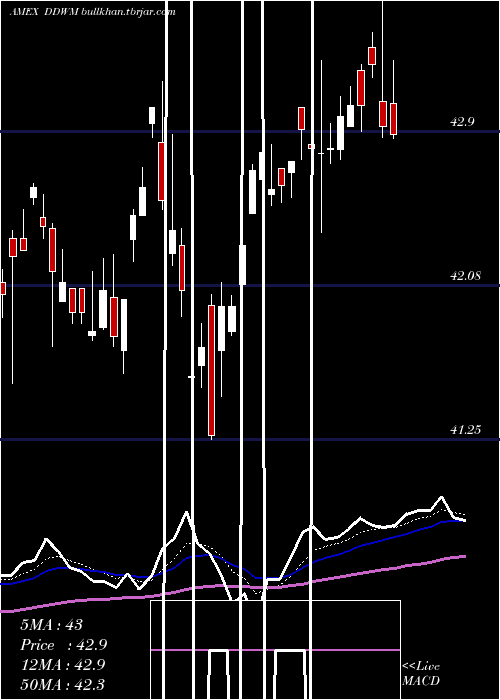
Task: Click the 5MA : 43 readout
Action: [x=51, y=625]
